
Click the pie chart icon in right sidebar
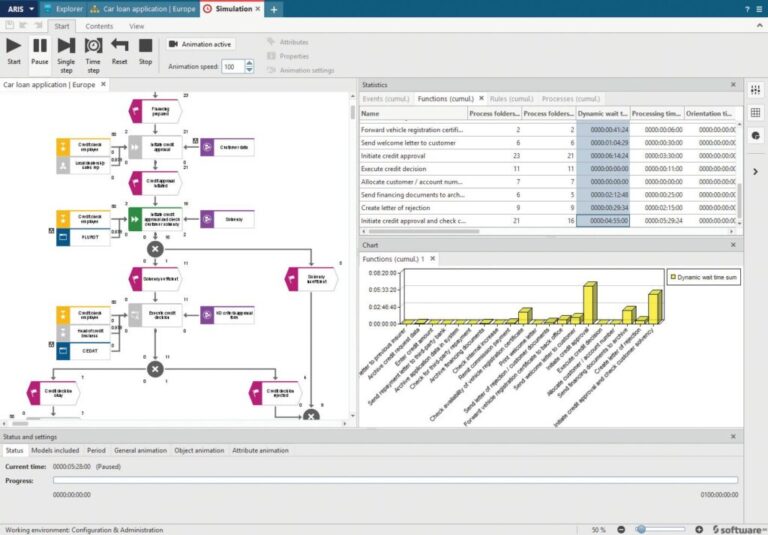(755, 135)
